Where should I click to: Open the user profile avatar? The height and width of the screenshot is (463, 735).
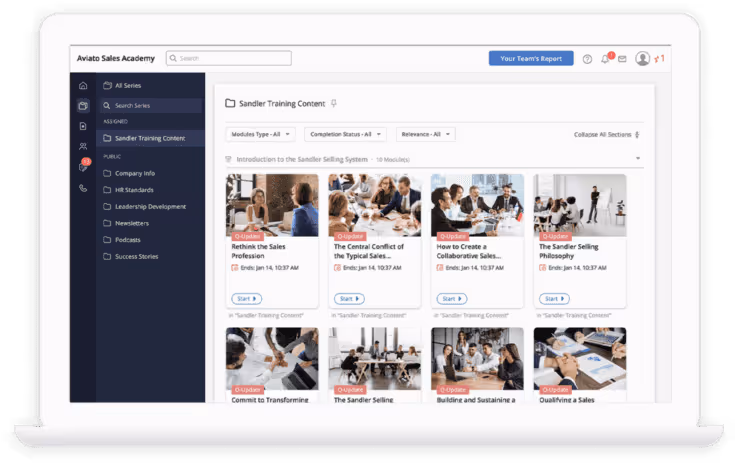coord(643,59)
